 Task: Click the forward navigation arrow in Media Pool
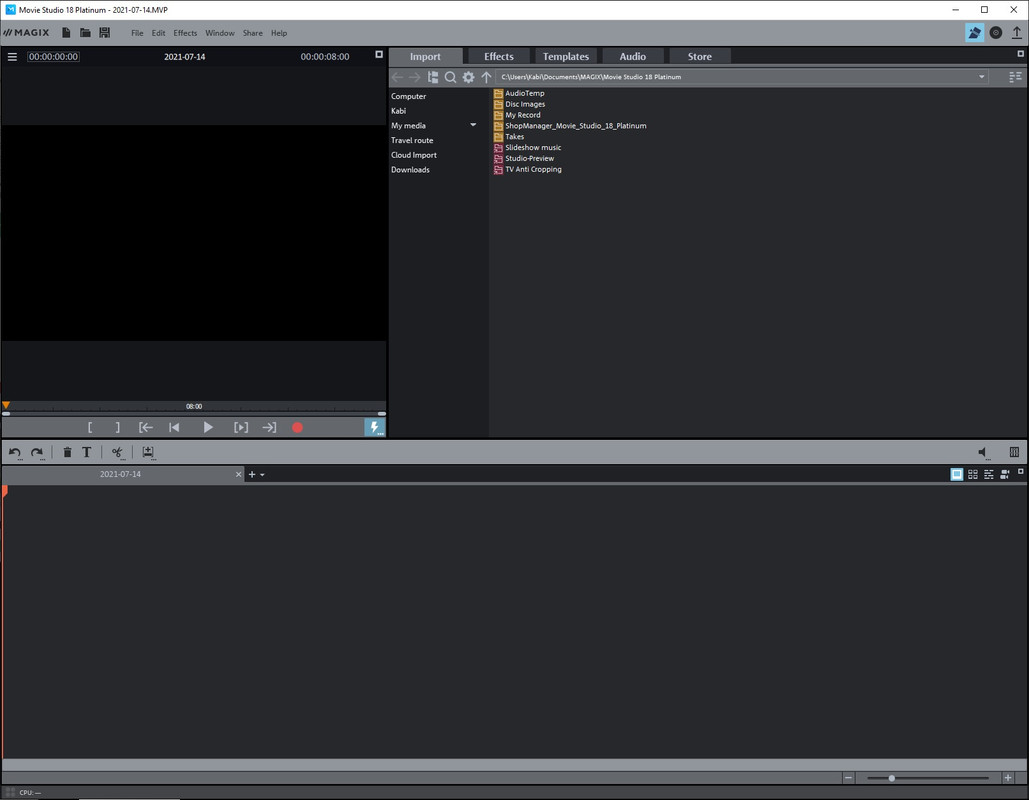pyautogui.click(x=414, y=77)
